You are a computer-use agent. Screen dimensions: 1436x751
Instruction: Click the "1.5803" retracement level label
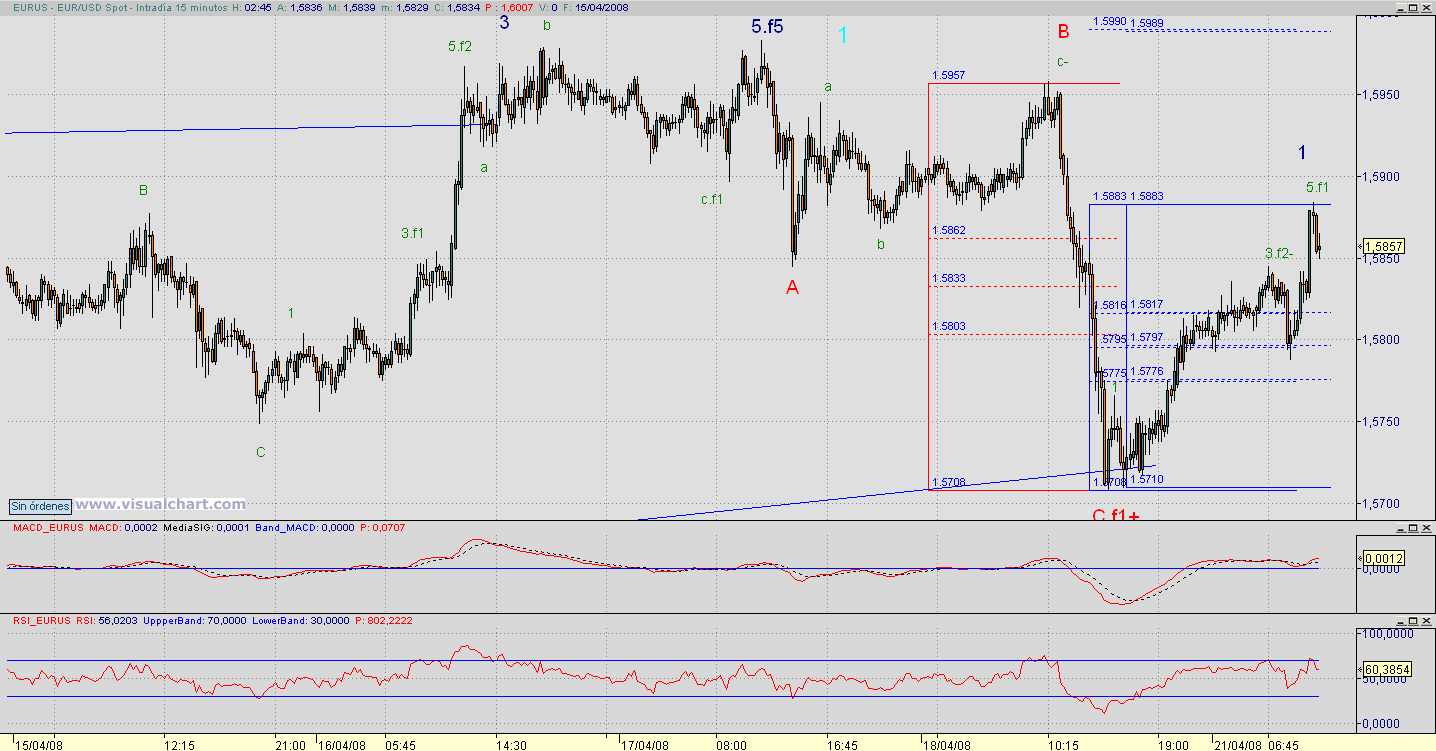[948, 326]
